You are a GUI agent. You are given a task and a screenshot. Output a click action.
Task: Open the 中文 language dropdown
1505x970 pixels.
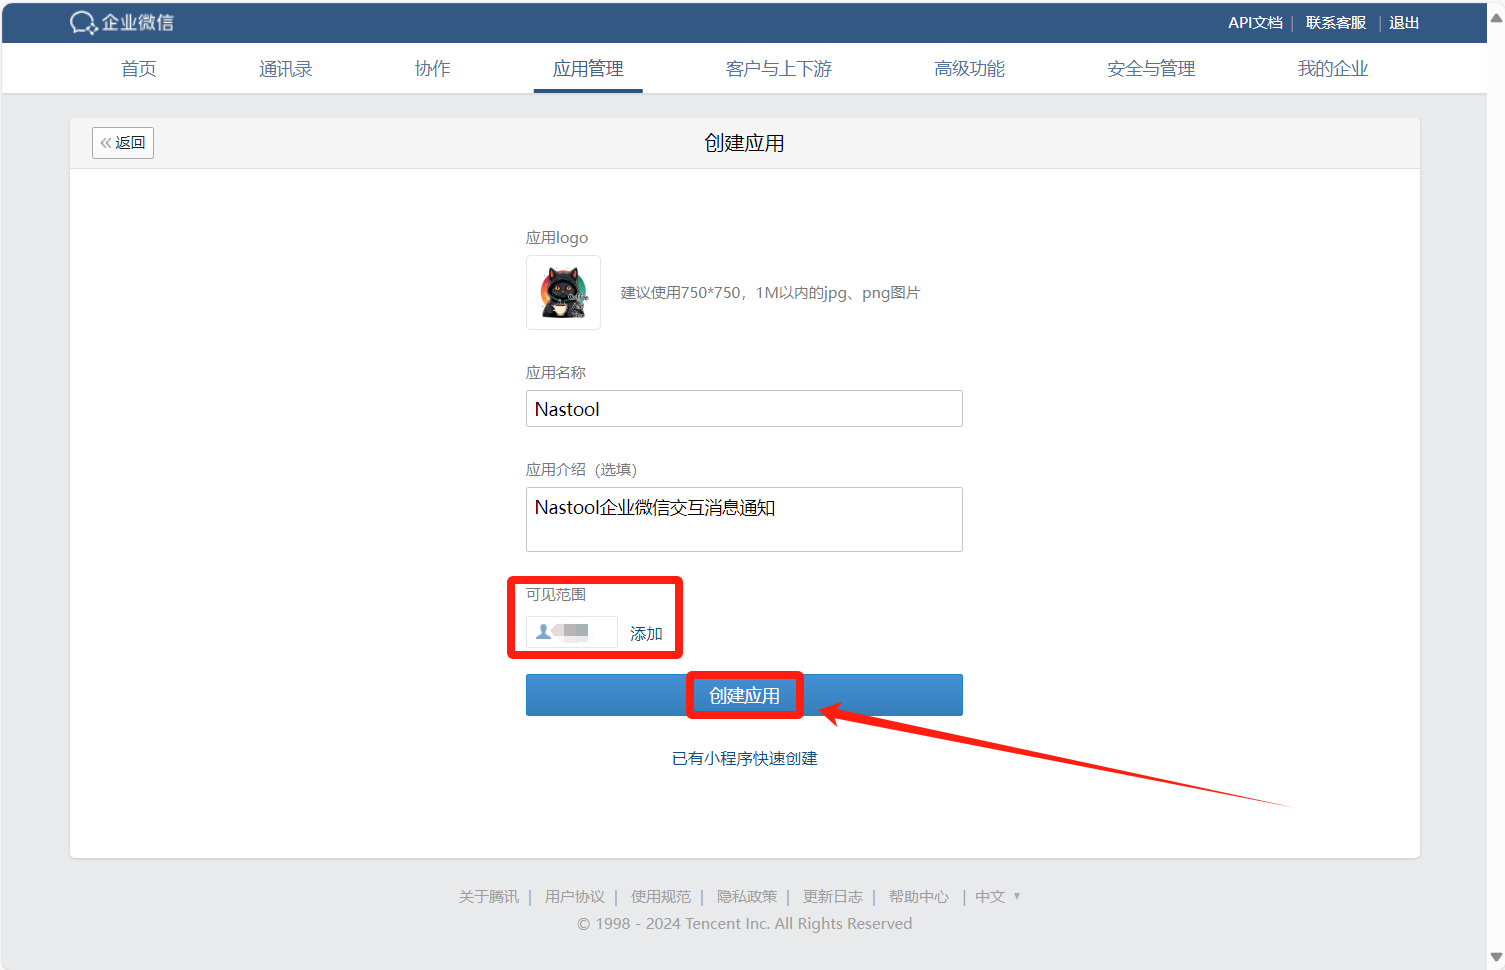[x=997, y=897]
